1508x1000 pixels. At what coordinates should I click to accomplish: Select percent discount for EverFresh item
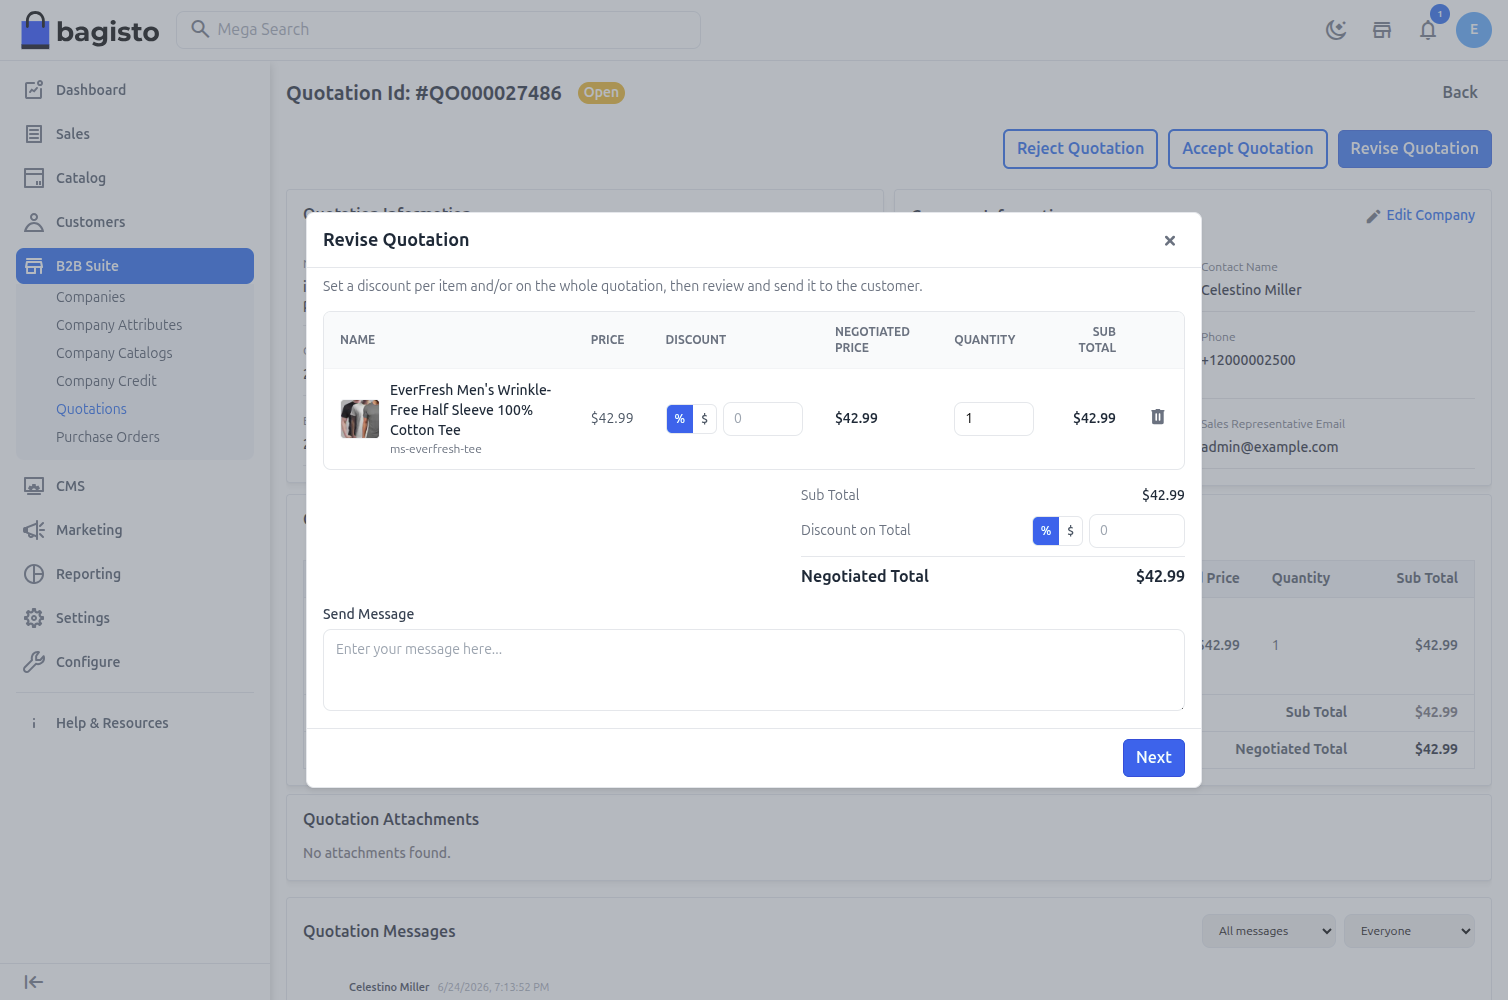pos(680,419)
